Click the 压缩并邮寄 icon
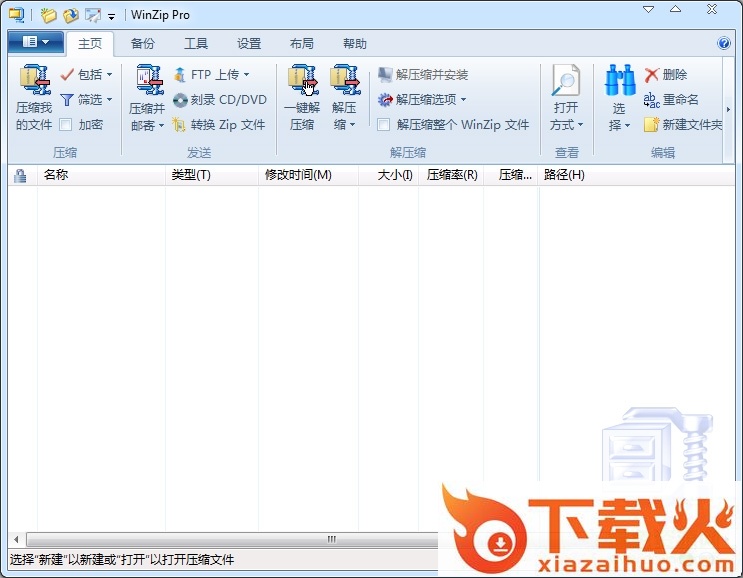 [x=149, y=81]
